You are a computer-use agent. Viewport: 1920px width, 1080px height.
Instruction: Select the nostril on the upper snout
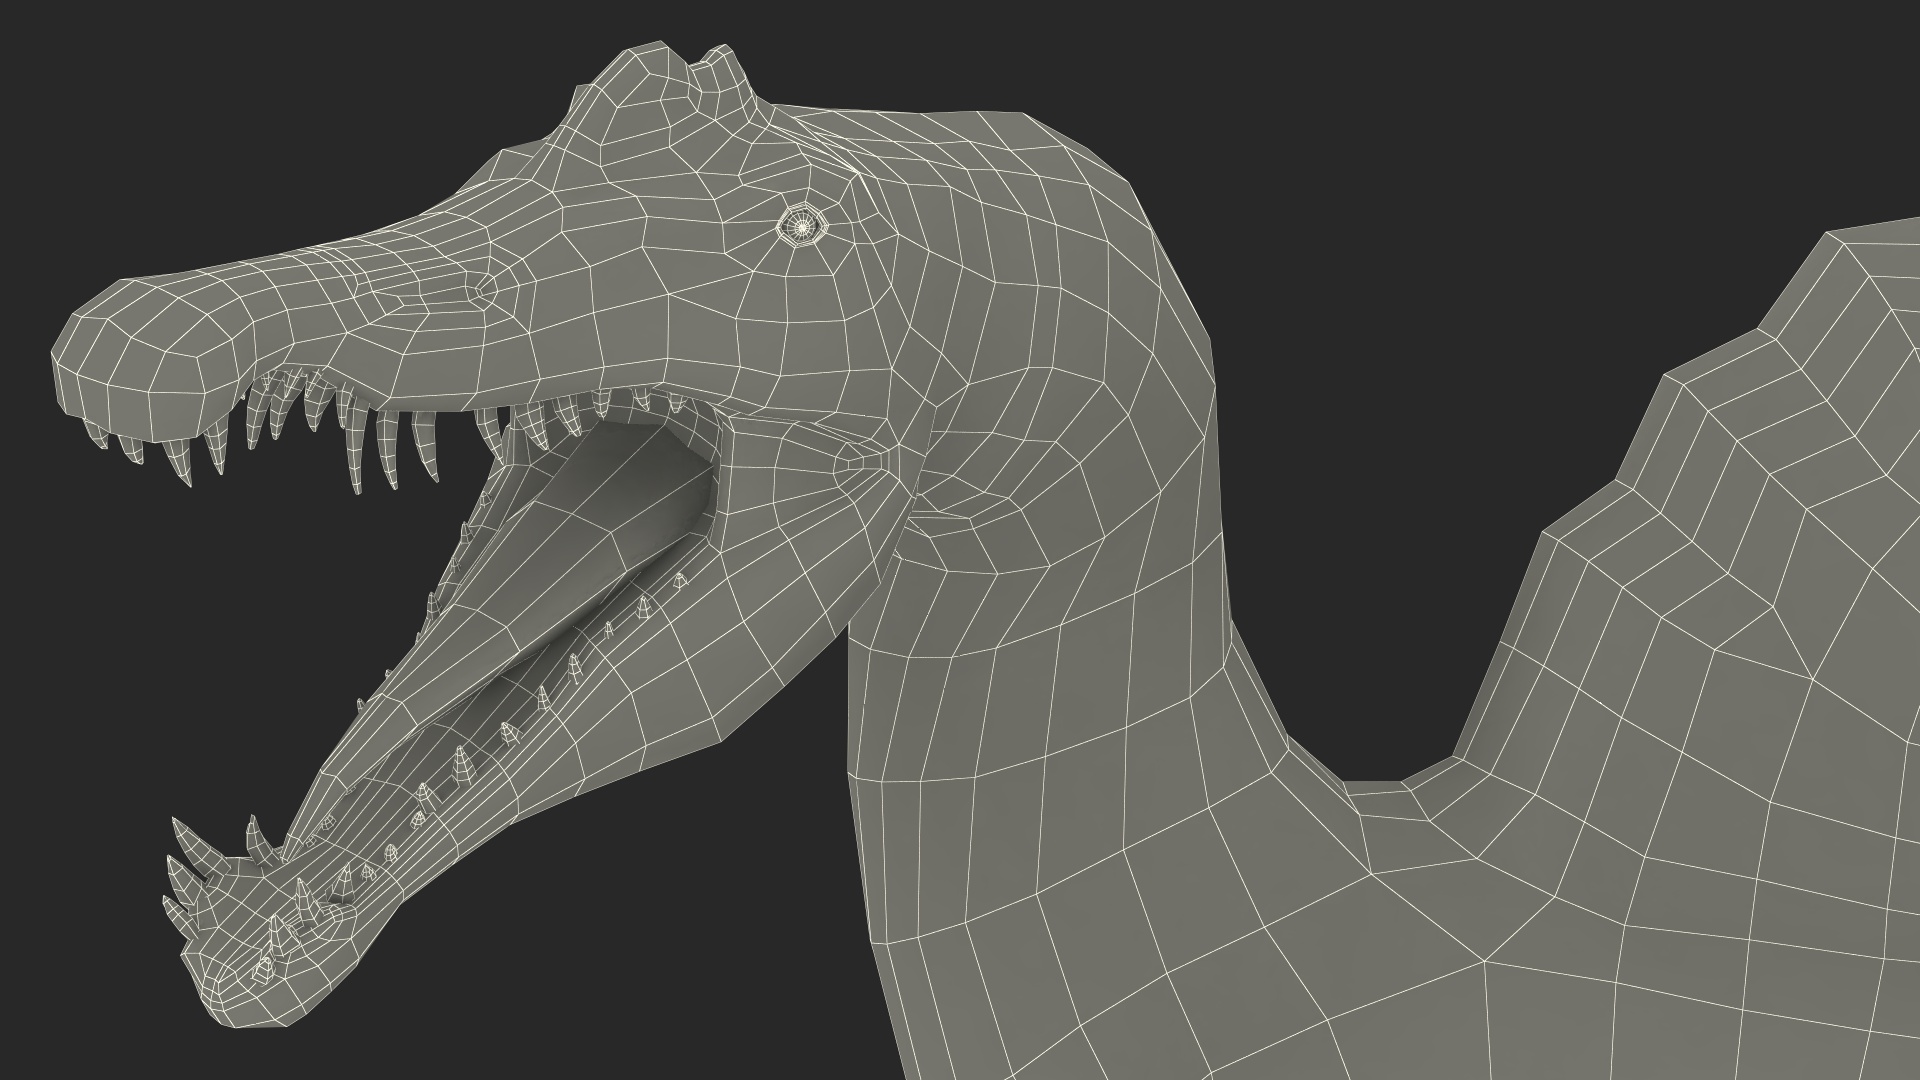(483, 291)
